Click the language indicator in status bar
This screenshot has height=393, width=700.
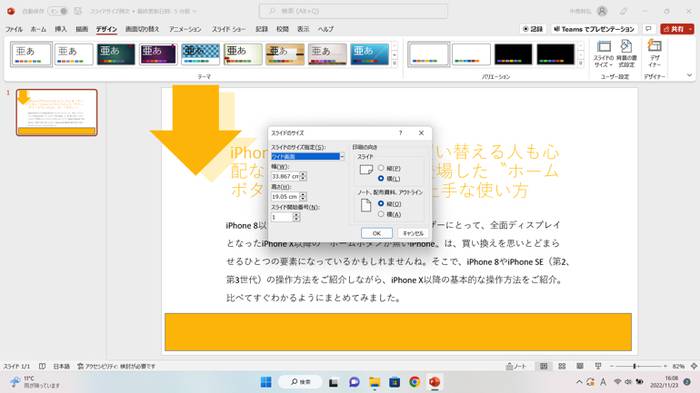click(x=62, y=366)
